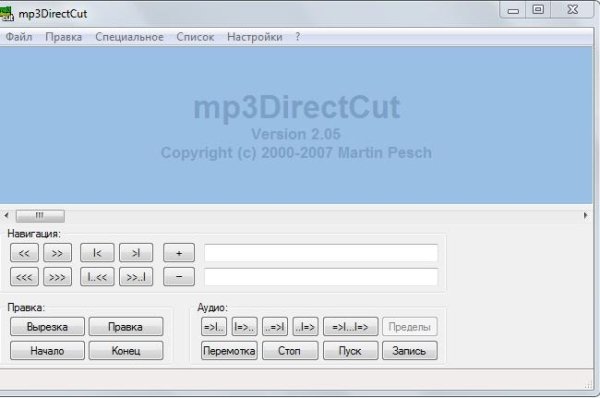Click the horizontal scrollbar thumb
600x398 pixels.
pyautogui.click(x=40, y=215)
